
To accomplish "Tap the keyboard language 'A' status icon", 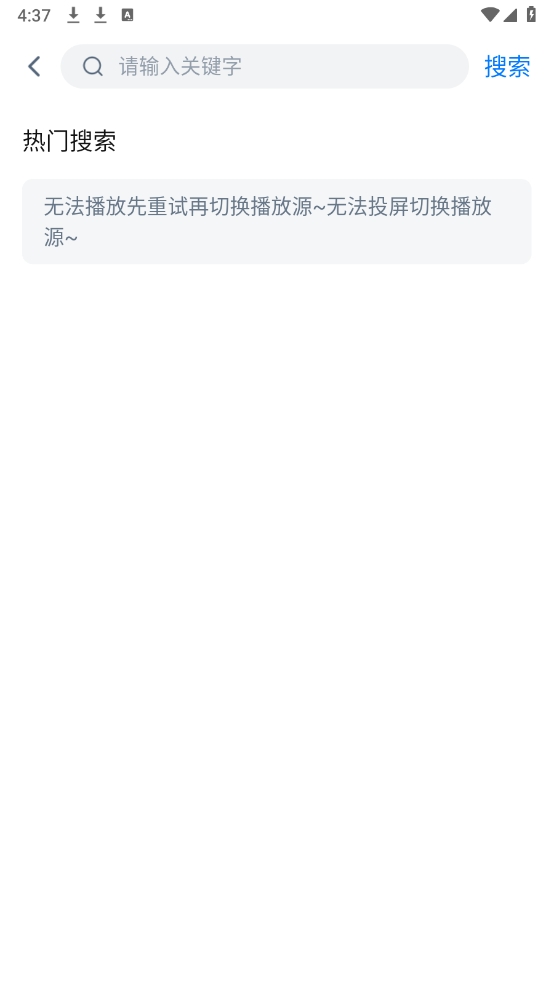I will tap(127, 15).
